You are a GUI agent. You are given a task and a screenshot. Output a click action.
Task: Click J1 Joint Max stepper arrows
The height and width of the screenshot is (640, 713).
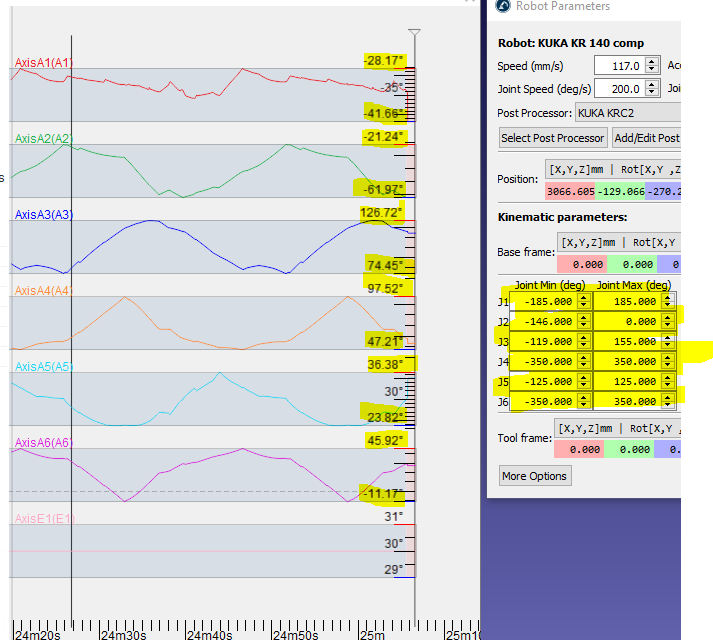click(x=668, y=302)
